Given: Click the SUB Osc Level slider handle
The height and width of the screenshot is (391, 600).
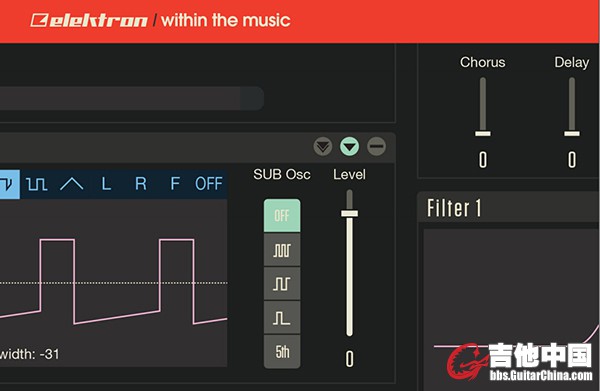Looking at the screenshot, I should tap(349, 213).
